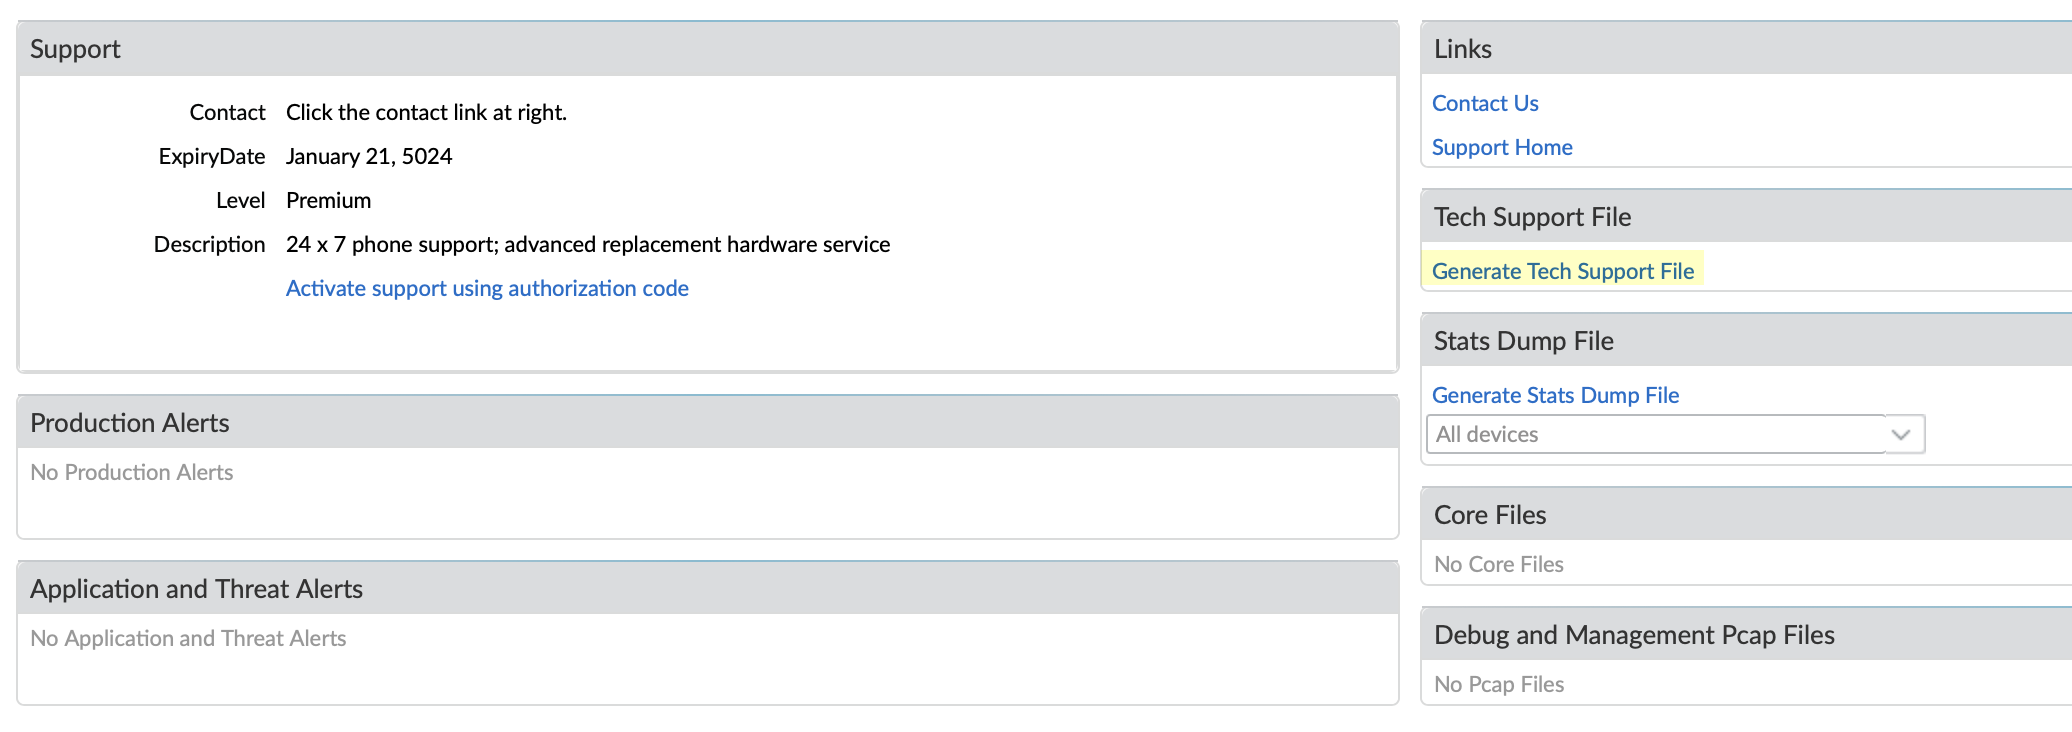Click the Premium support level value
Viewport: 2072px width, 732px height.
pyautogui.click(x=328, y=200)
